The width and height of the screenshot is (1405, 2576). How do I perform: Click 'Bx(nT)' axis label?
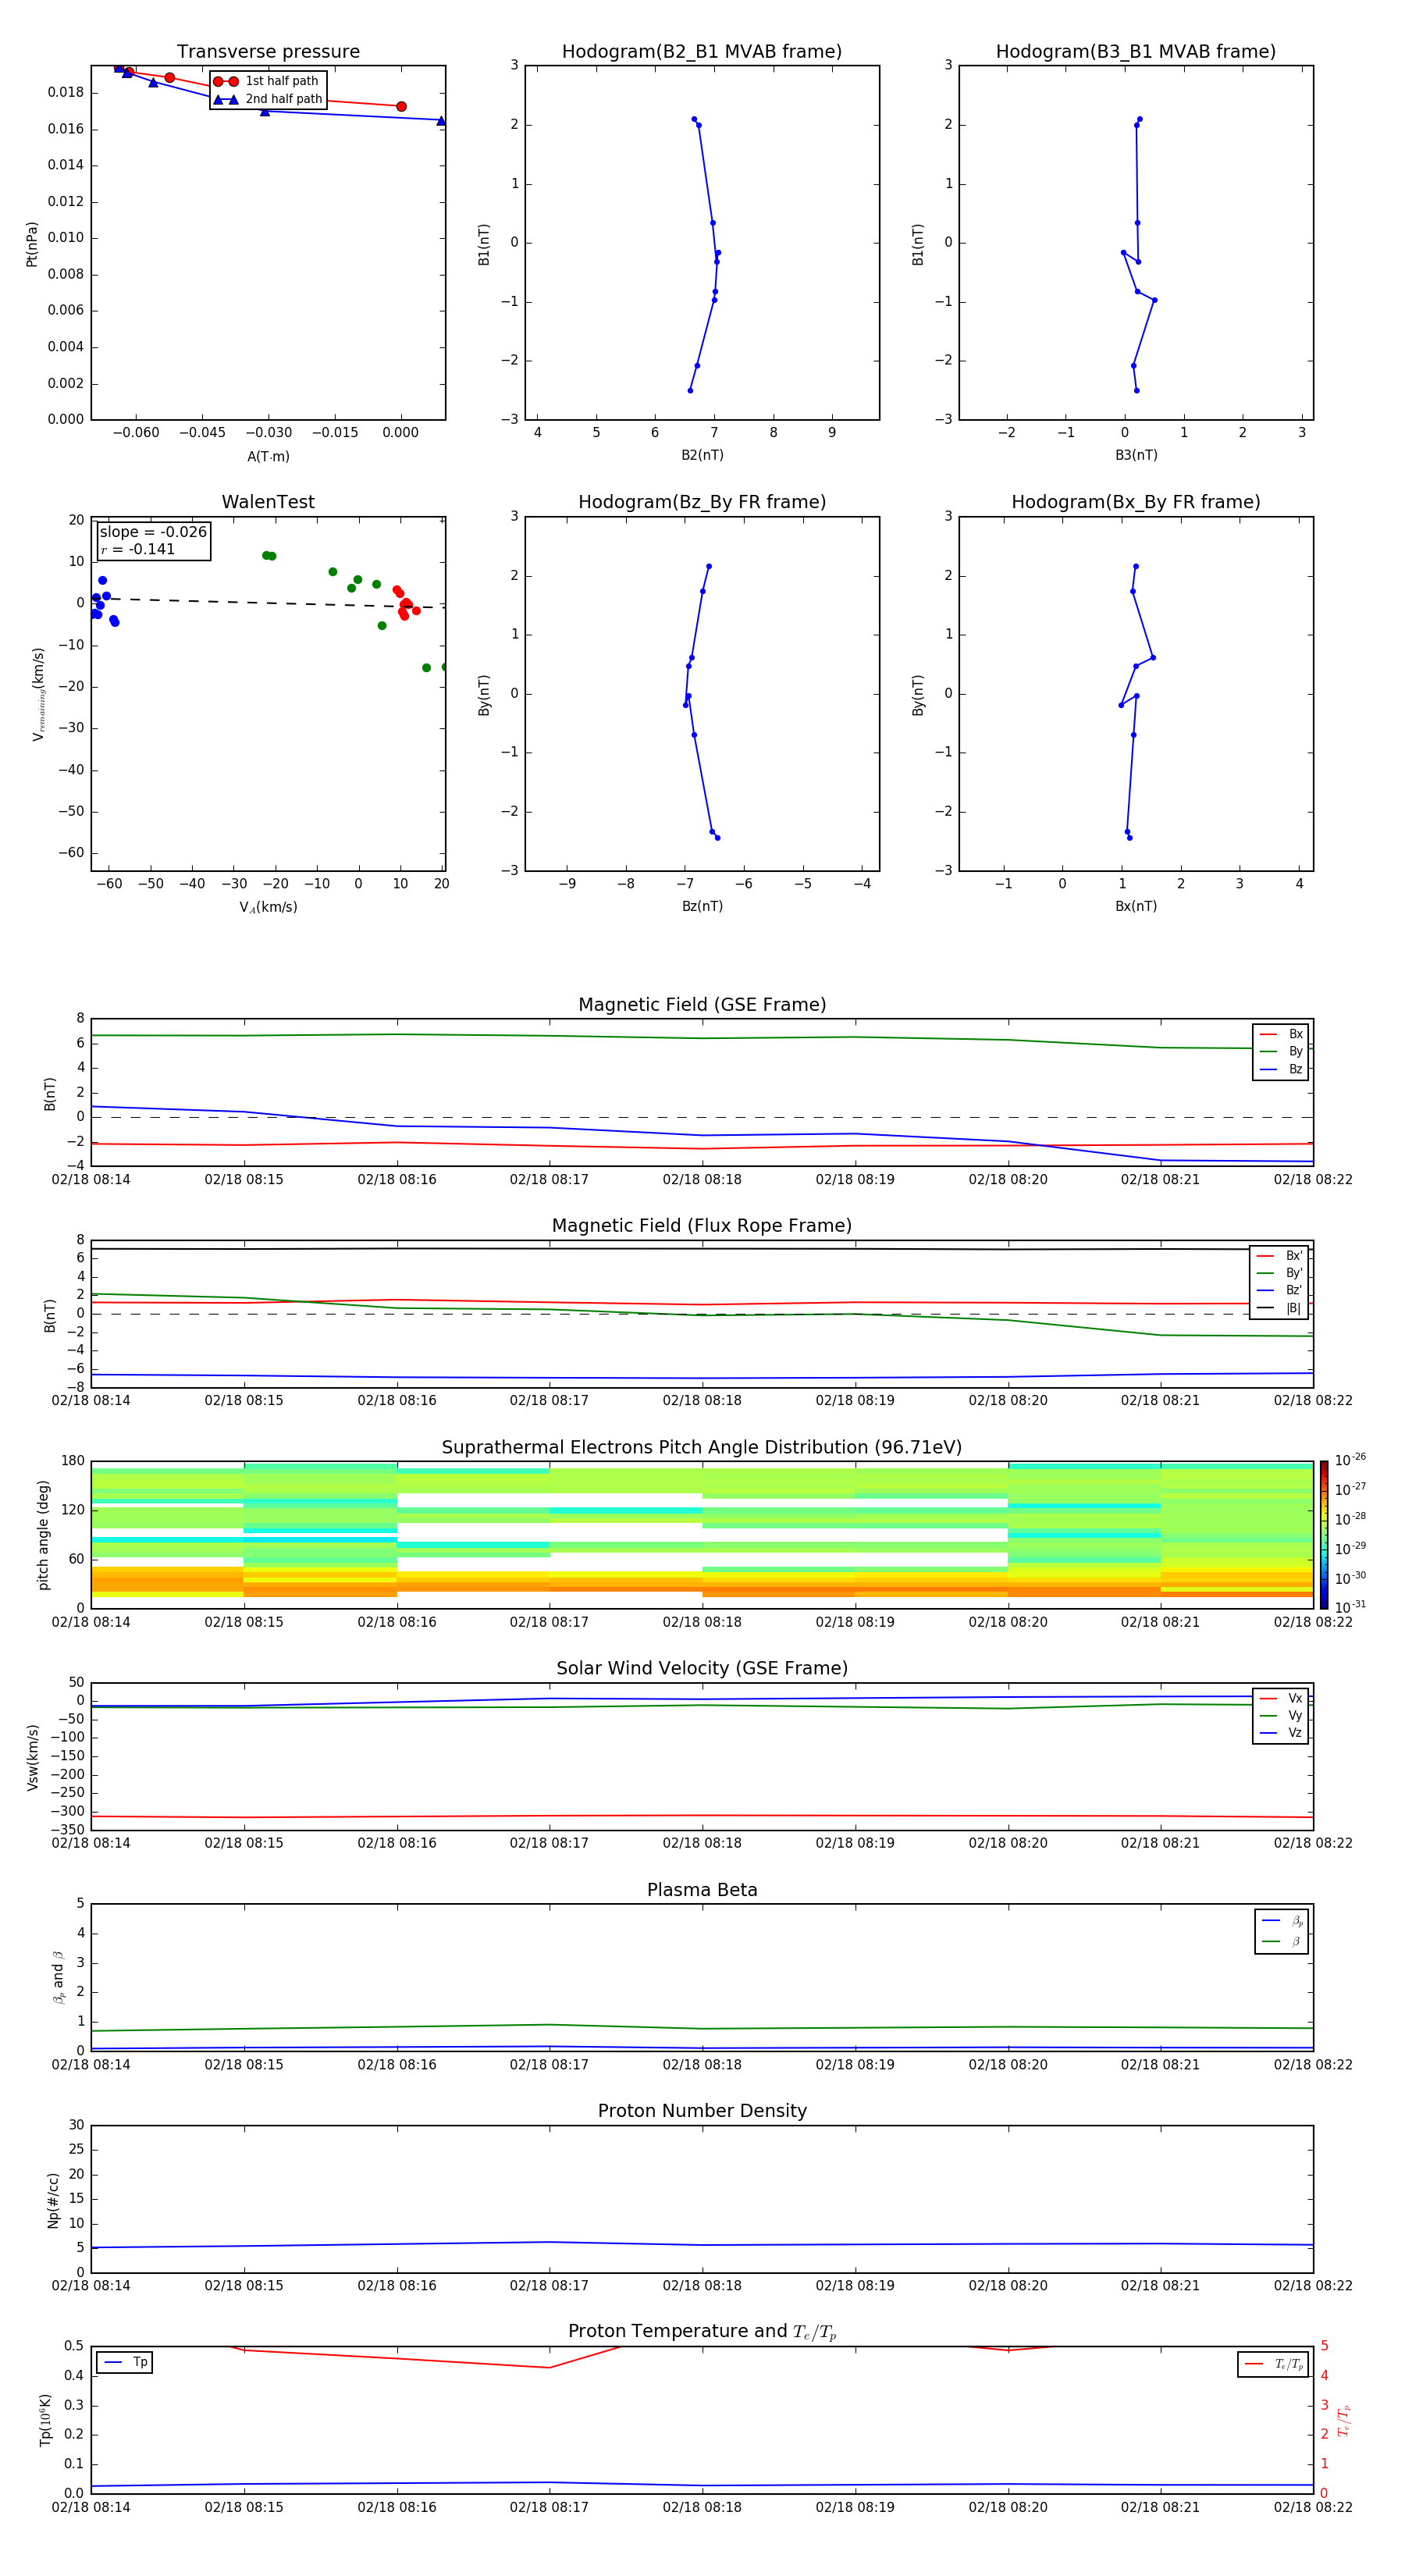[1136, 906]
